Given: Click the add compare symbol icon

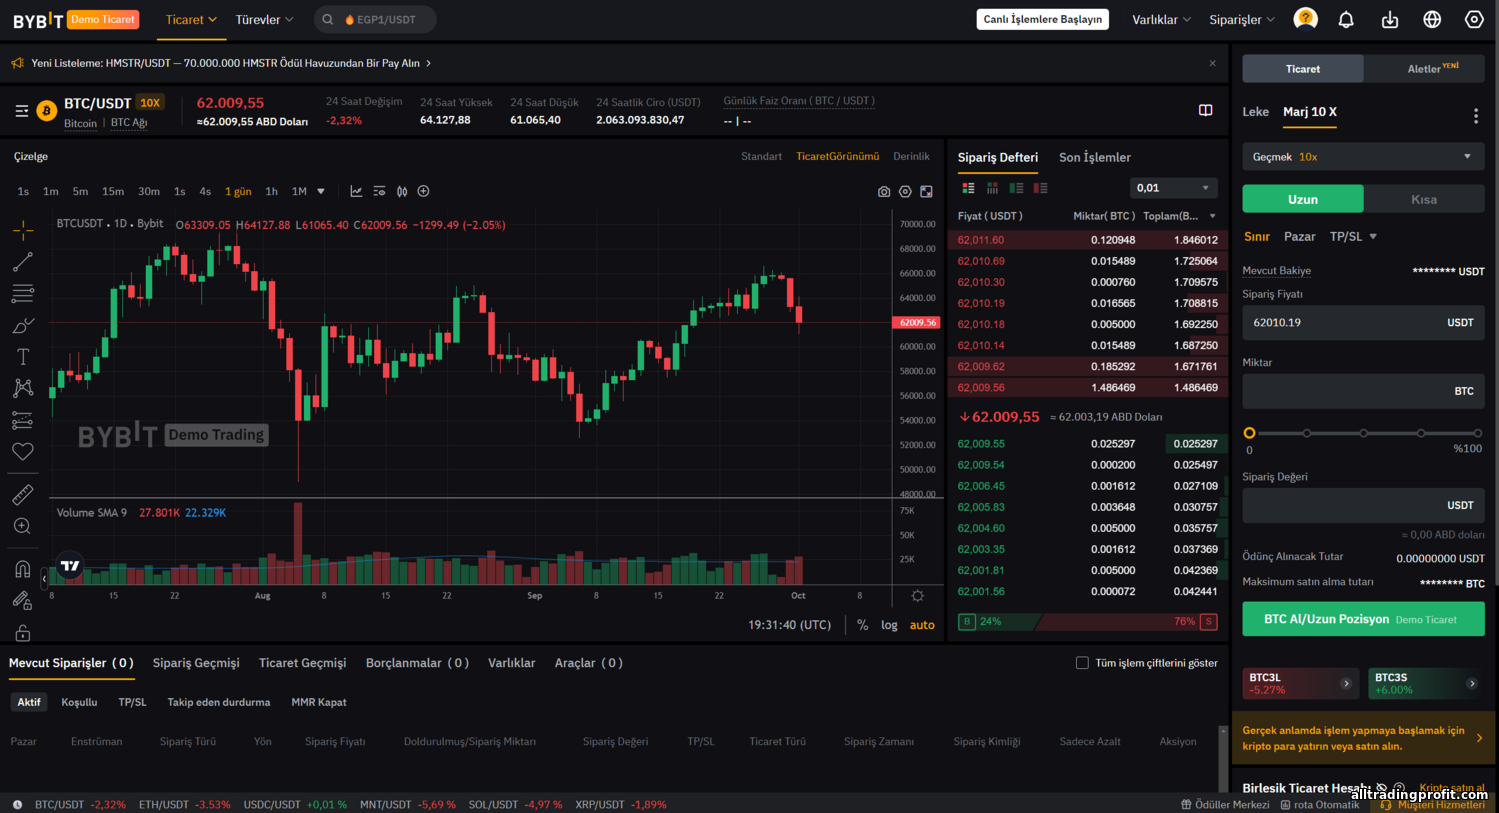Looking at the screenshot, I should [423, 191].
